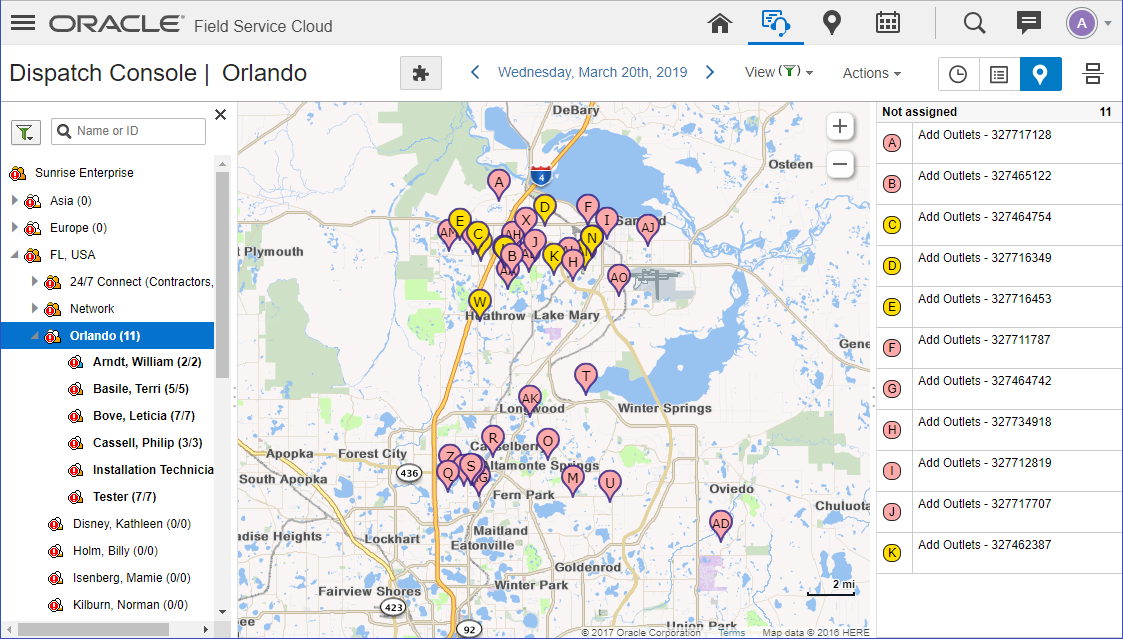Image resolution: width=1123 pixels, height=639 pixels.
Task: Select Cassell, Philip (3/3)
Action: (x=148, y=443)
